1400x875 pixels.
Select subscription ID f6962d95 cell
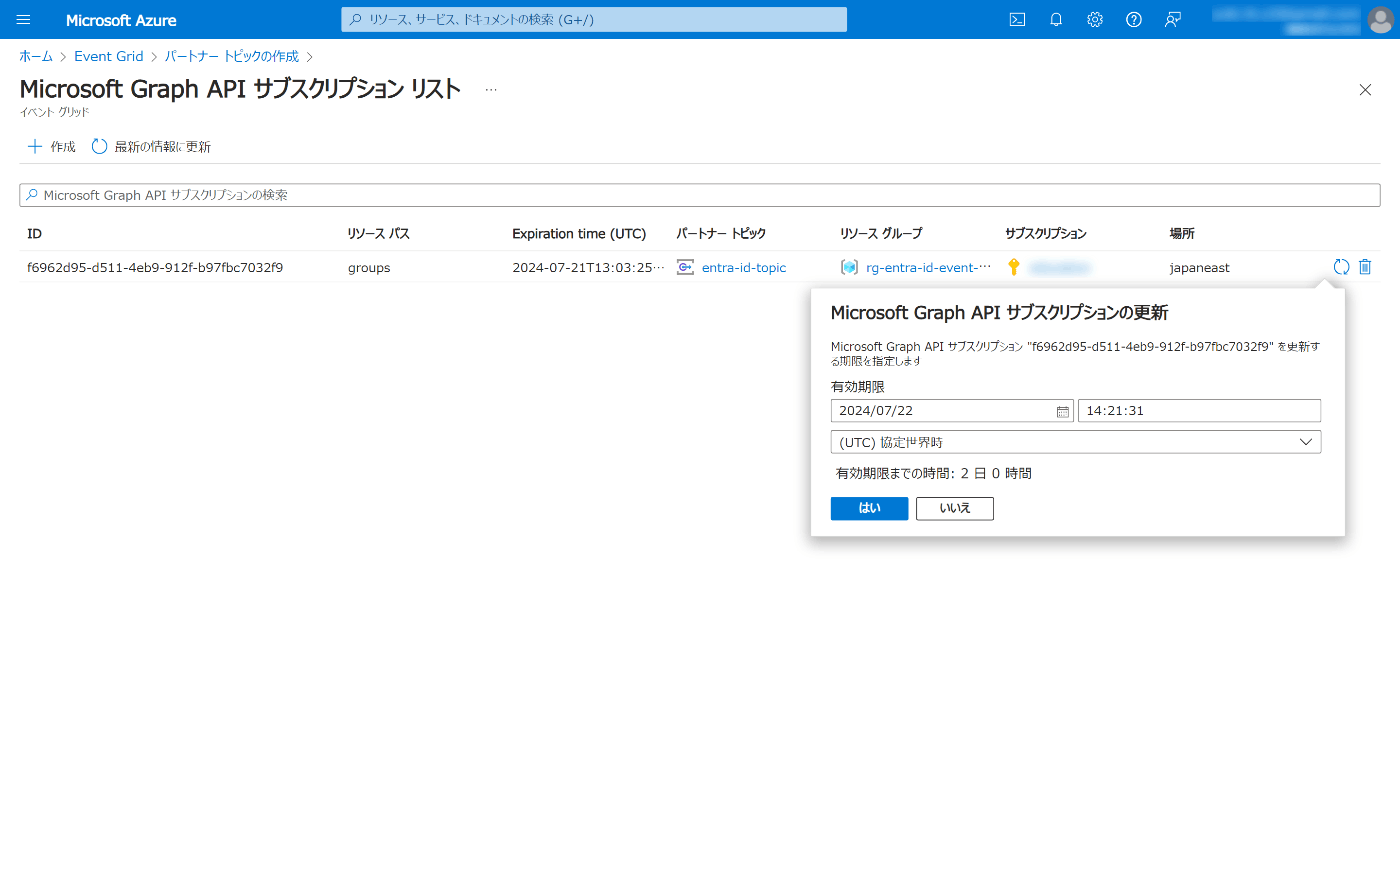click(x=155, y=268)
